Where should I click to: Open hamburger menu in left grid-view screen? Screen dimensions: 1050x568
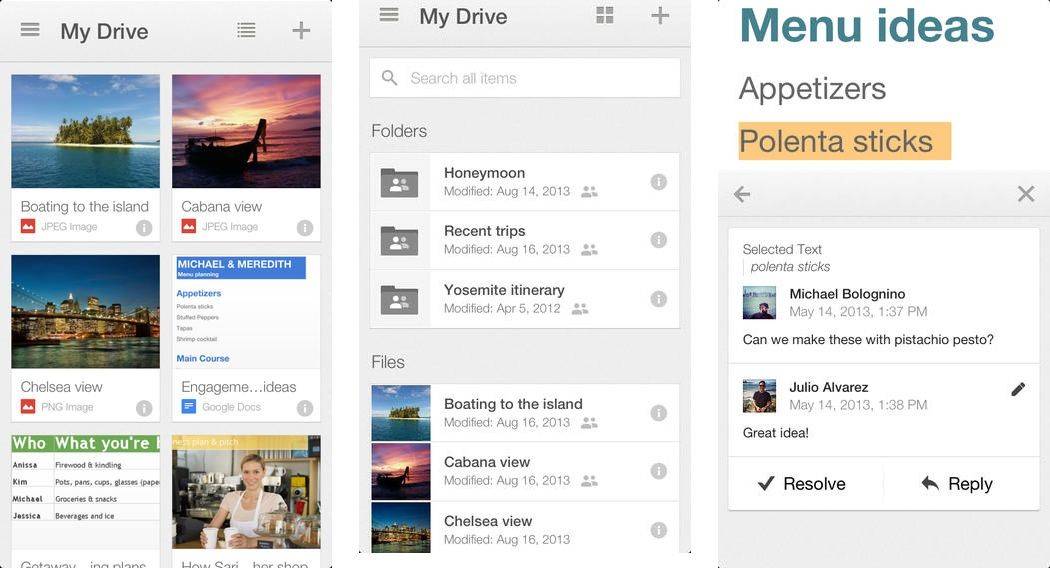coord(29,29)
